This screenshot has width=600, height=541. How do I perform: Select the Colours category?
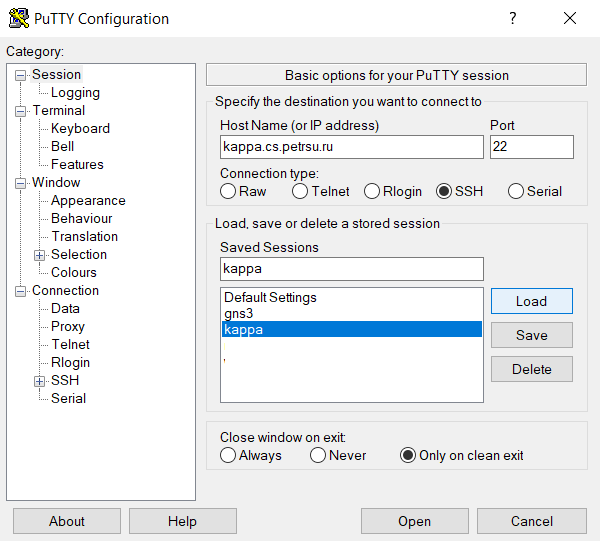[x=74, y=273]
